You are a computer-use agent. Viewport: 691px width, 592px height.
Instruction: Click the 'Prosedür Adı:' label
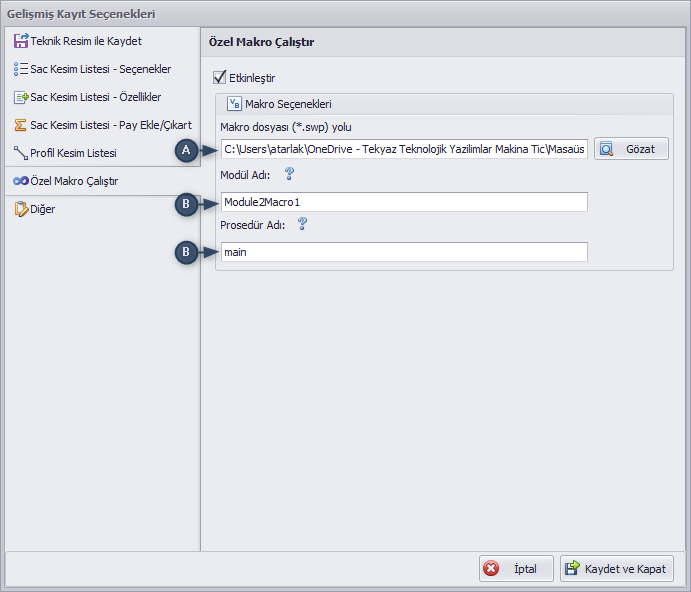[253, 225]
